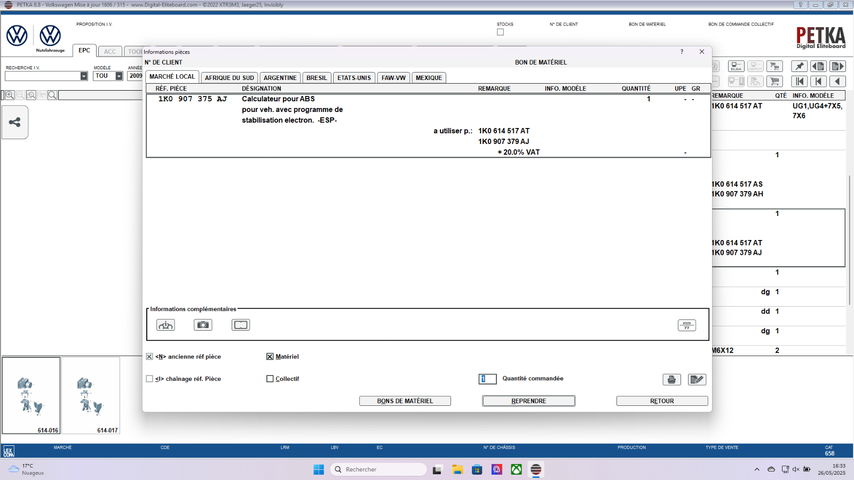Open the camera photo icon
Image resolution: width=854 pixels, height=480 pixels.
pos(203,325)
